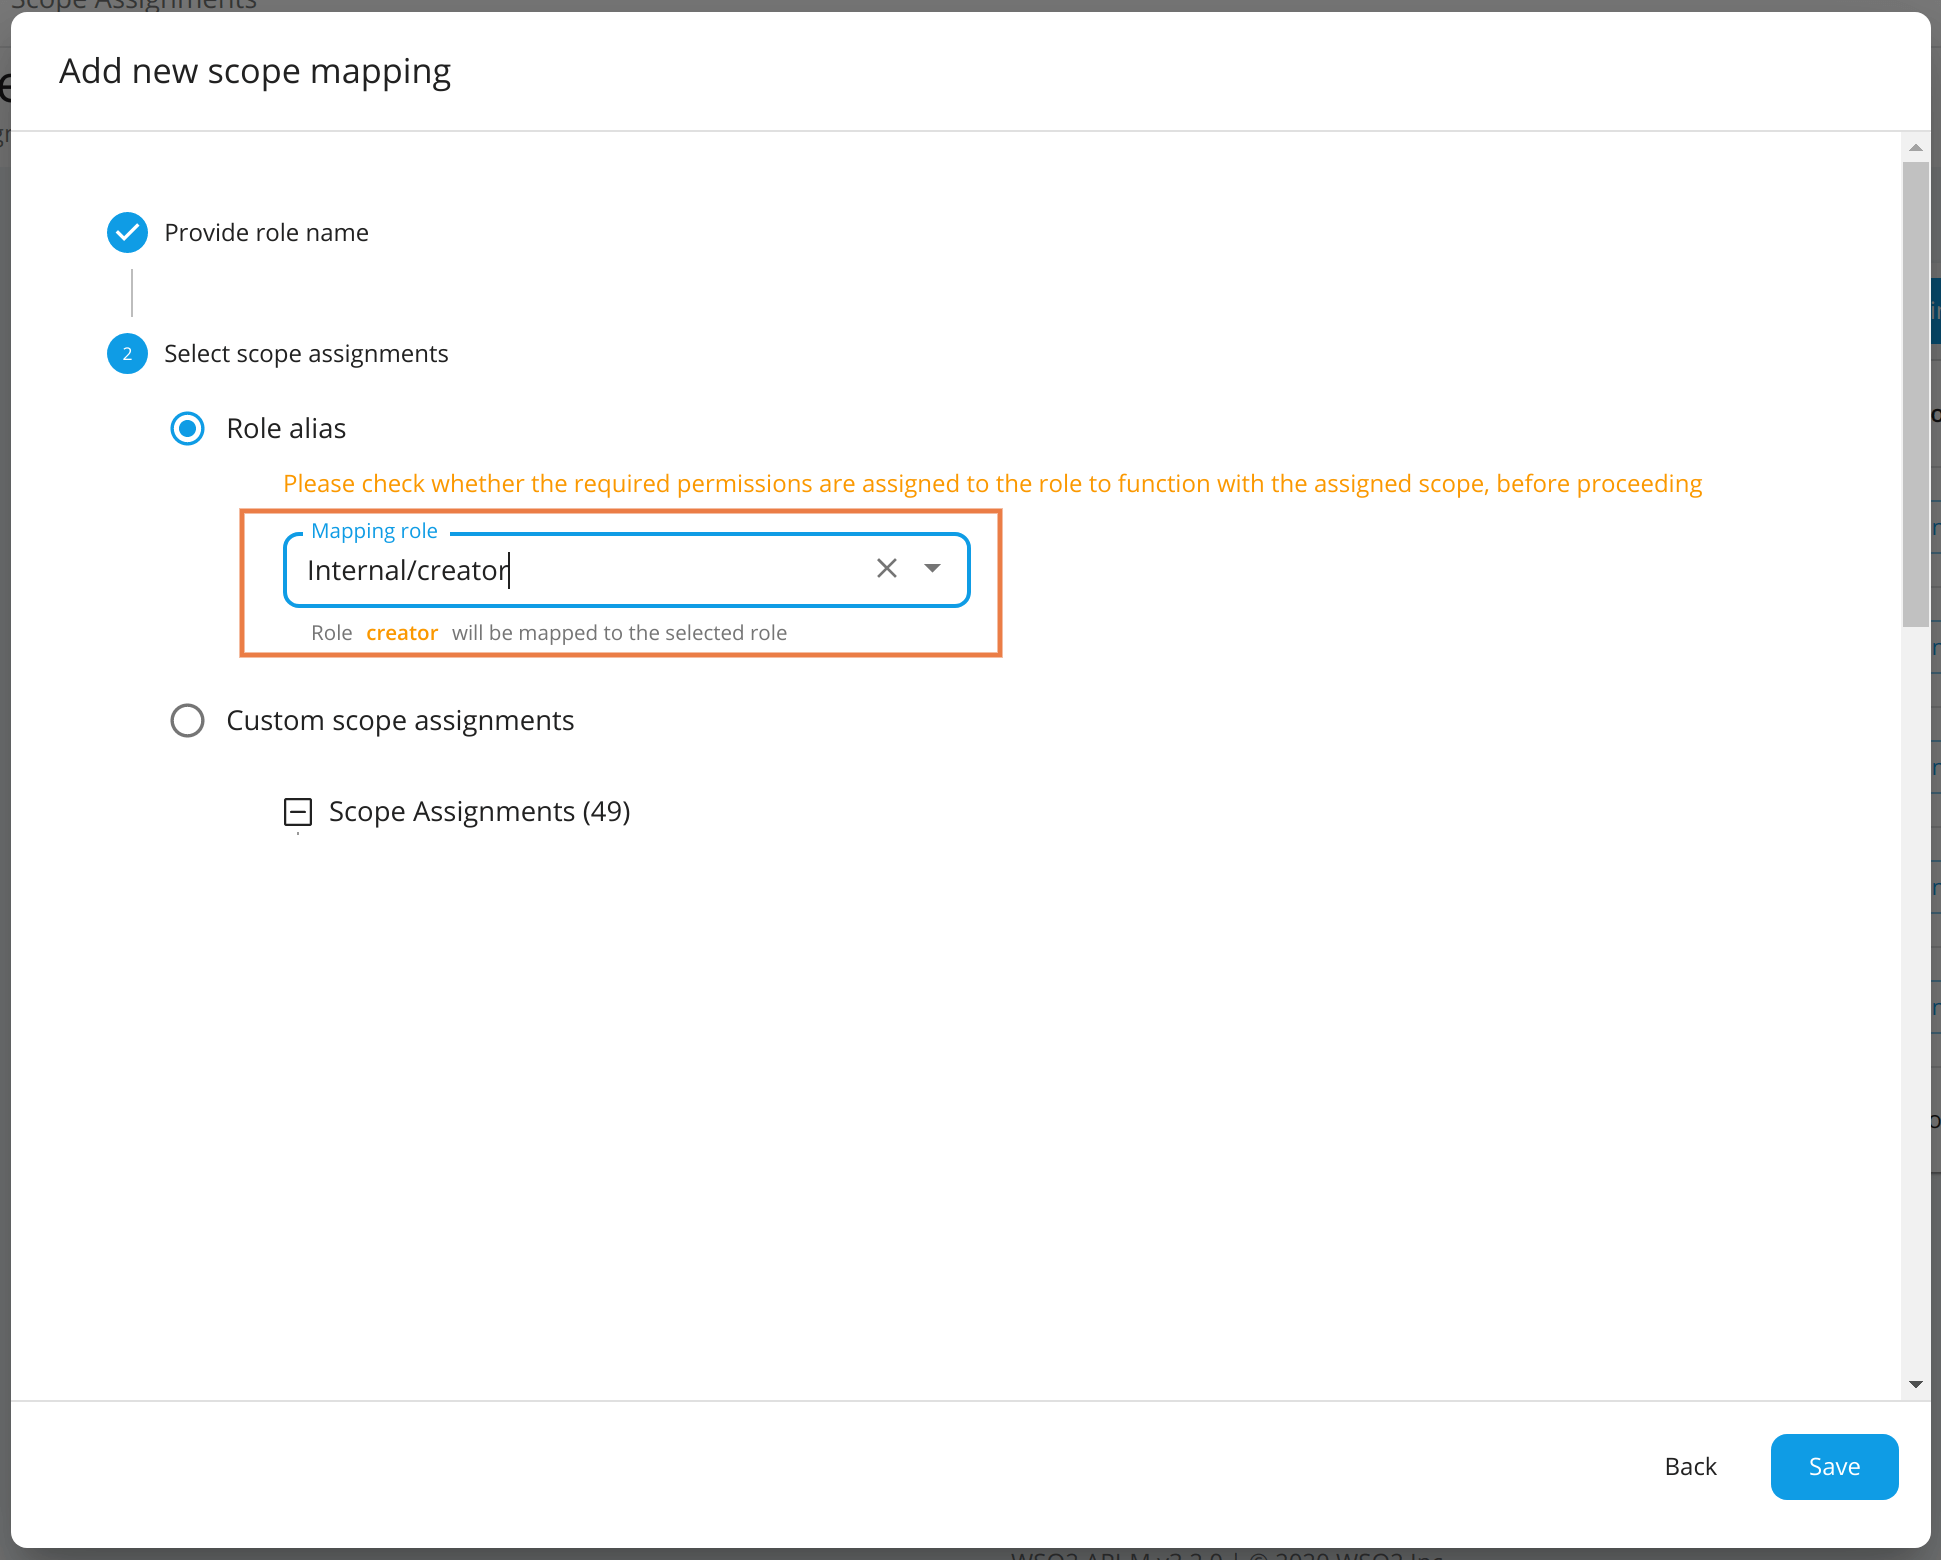Click the scrollbar down arrow icon

pyautogui.click(x=1914, y=1384)
